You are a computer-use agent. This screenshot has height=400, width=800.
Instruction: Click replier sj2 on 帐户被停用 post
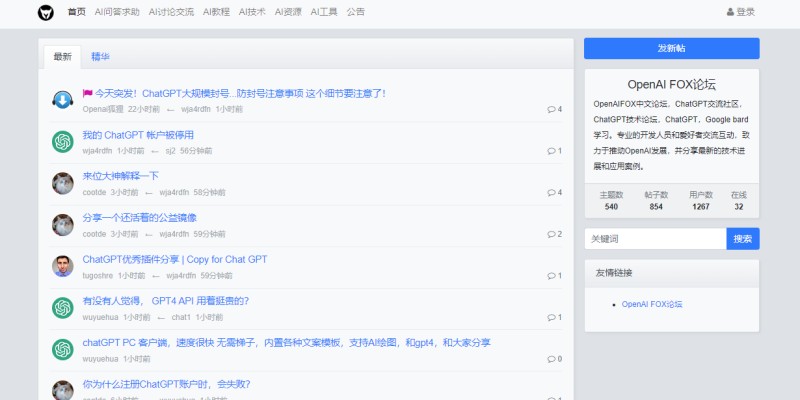pyautogui.click(x=170, y=151)
